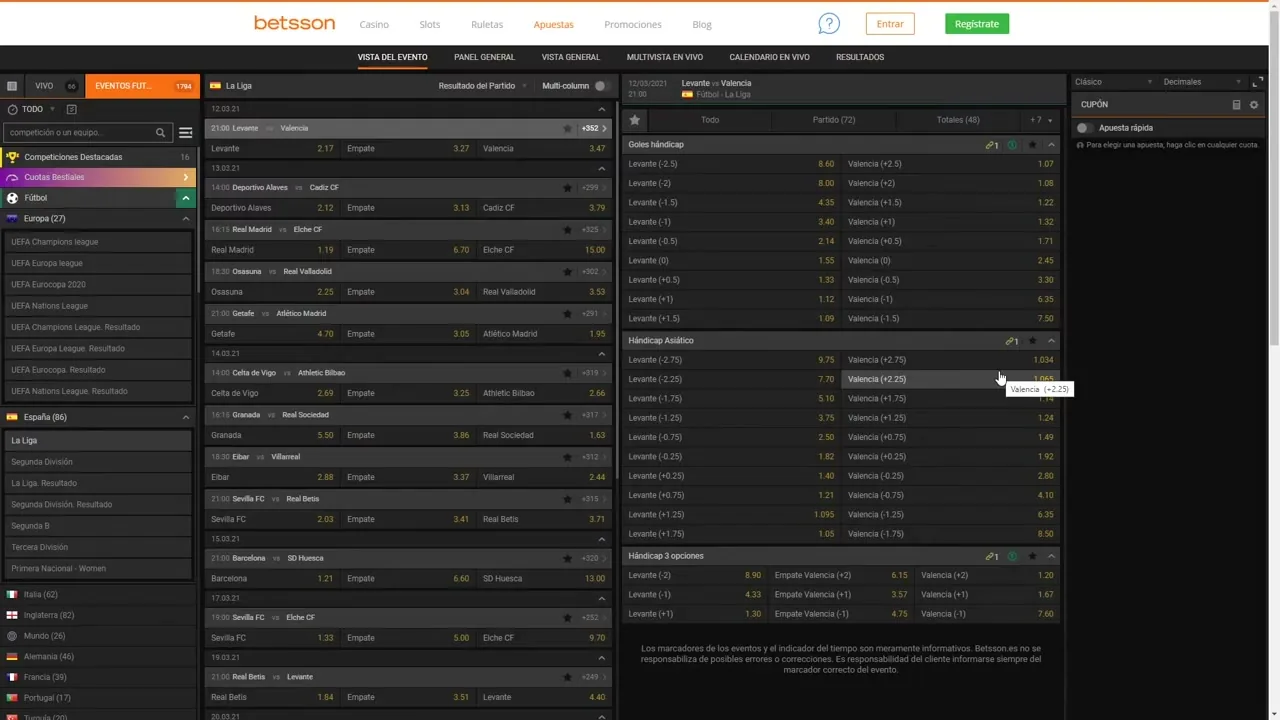Click the Regístrate button

click(977, 24)
